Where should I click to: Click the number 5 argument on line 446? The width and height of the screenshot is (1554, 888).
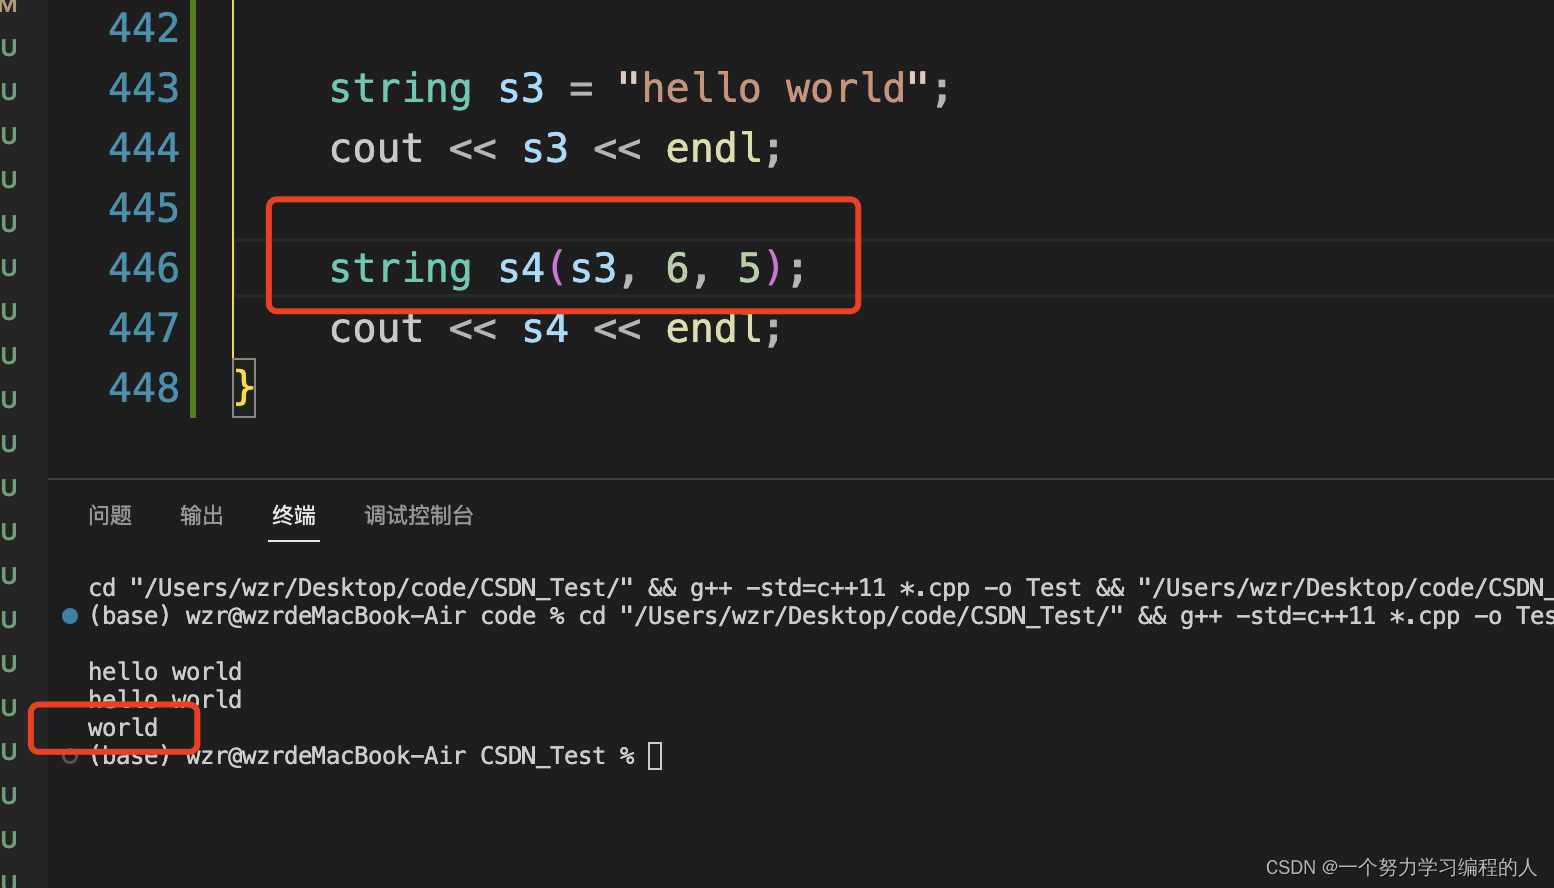click(749, 268)
